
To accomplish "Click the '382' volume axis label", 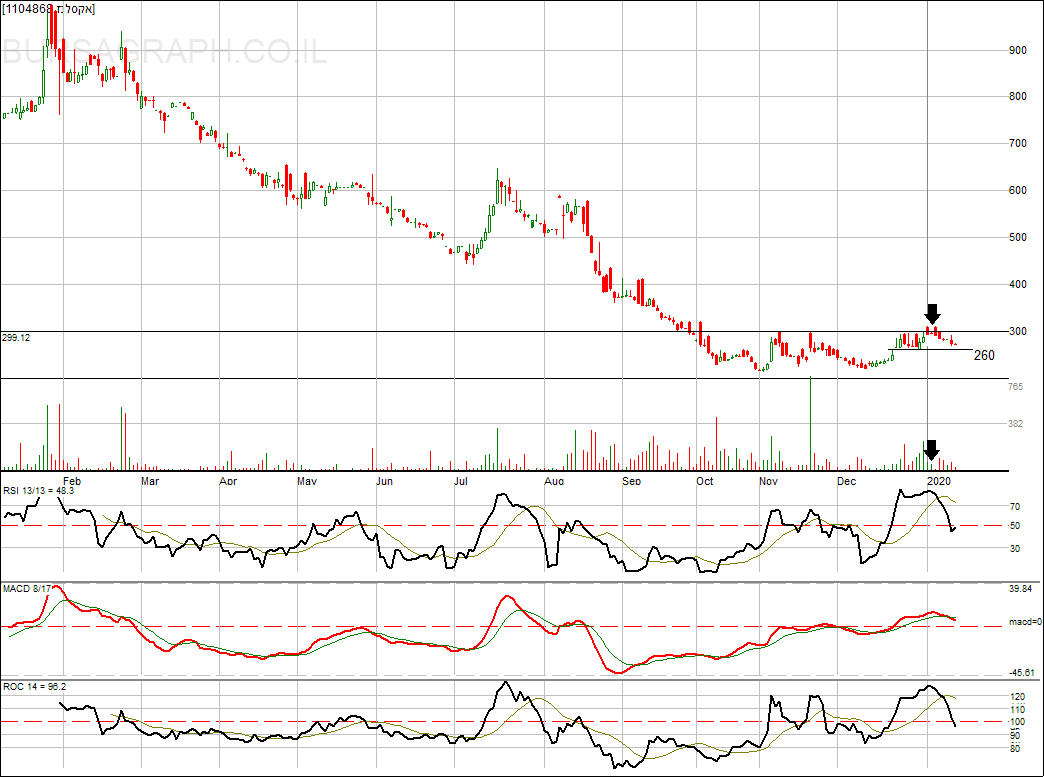I will pyautogui.click(x=1015, y=423).
